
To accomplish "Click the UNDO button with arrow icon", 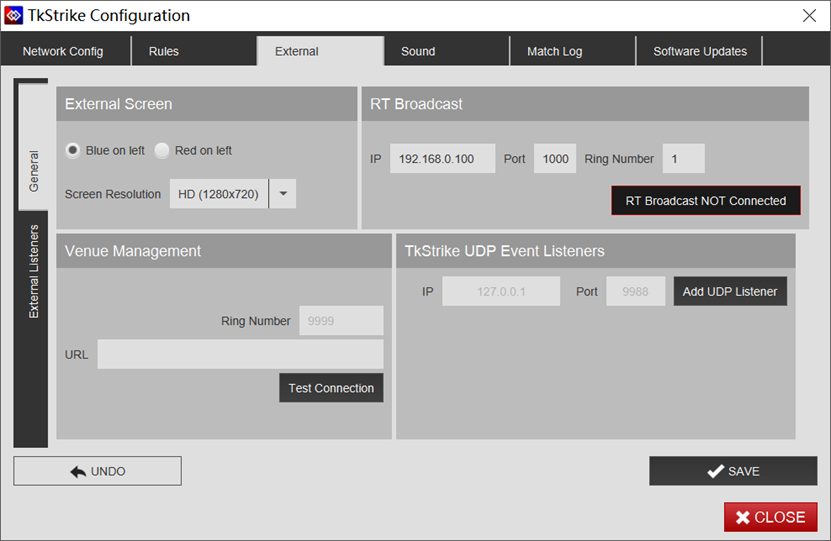I will click(97, 471).
